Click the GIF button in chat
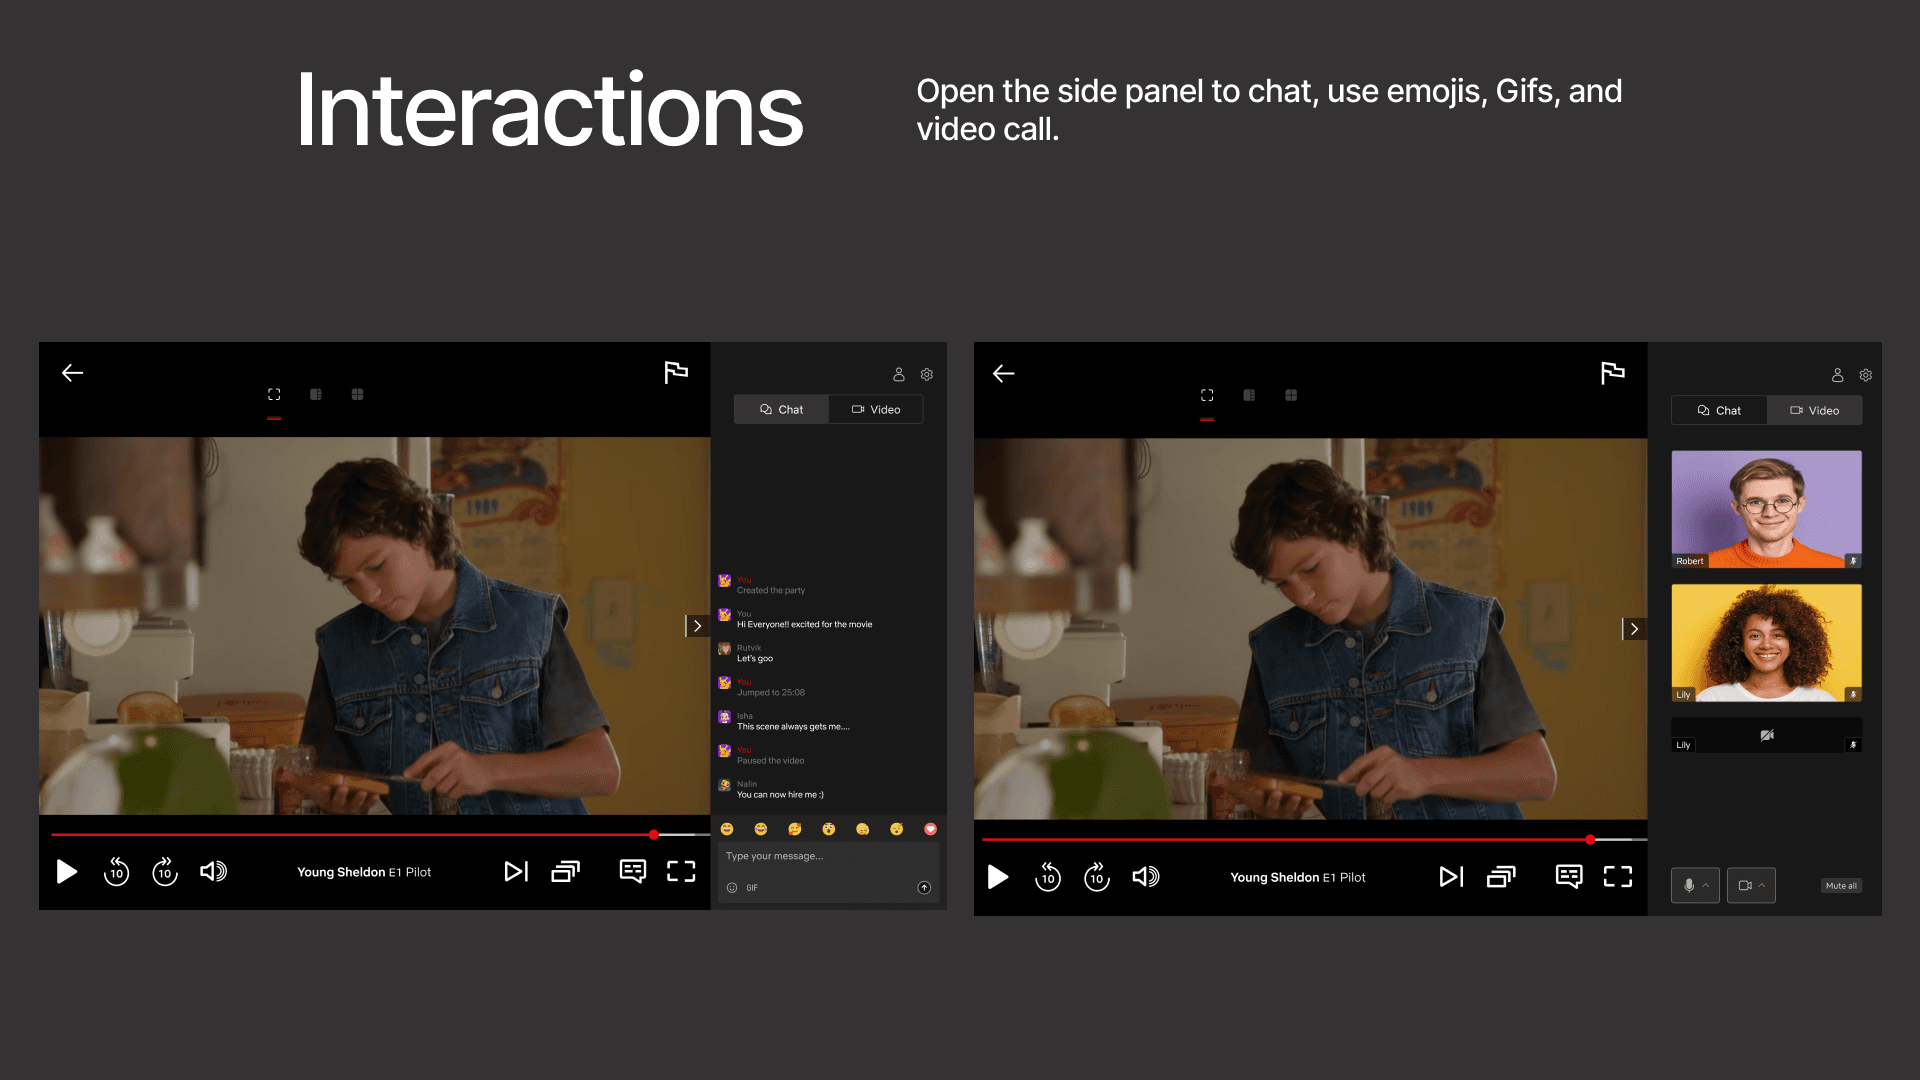Viewport: 1920px width, 1080px height. pos(752,888)
